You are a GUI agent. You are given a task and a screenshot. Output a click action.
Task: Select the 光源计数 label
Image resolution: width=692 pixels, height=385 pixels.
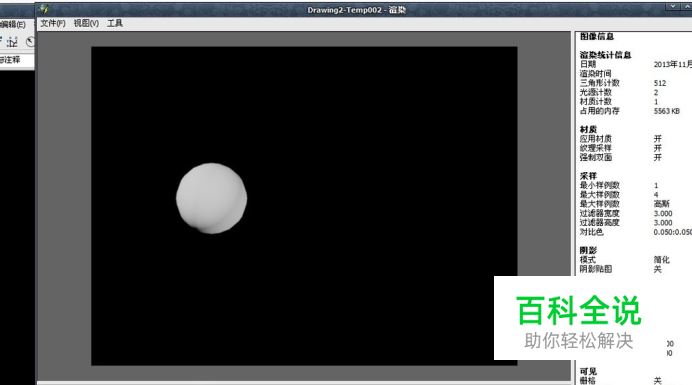tap(596, 92)
